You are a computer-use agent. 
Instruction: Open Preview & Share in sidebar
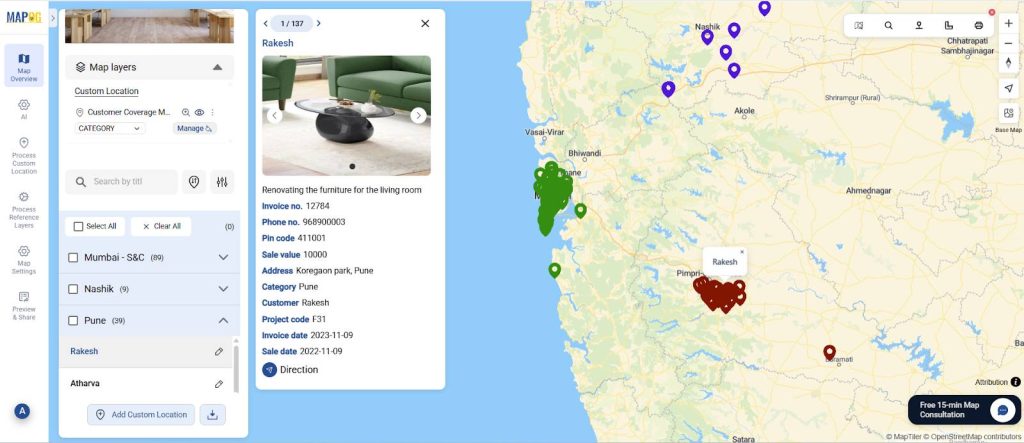pyautogui.click(x=24, y=306)
